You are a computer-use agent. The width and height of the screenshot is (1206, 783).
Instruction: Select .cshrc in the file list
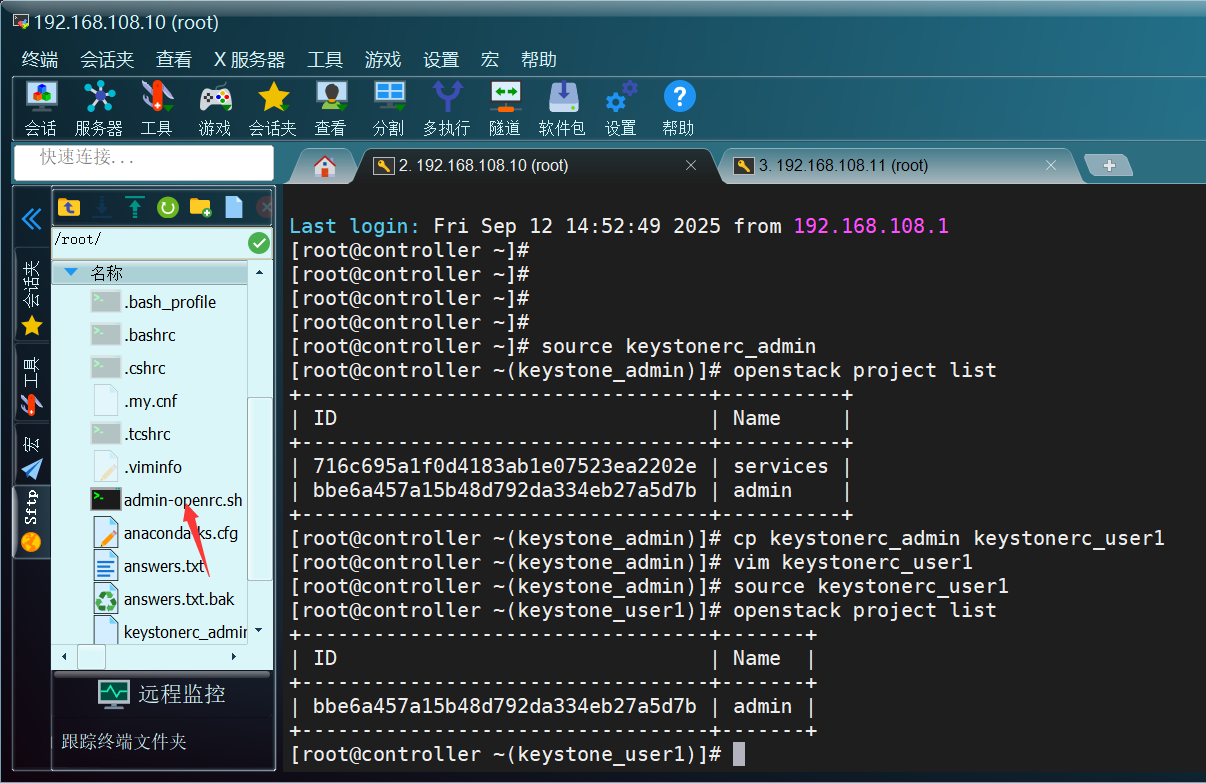(x=145, y=368)
